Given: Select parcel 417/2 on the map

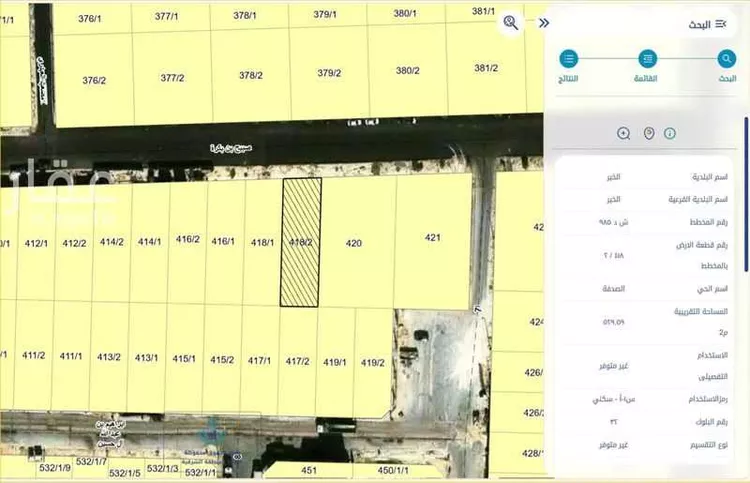Looking at the screenshot, I should [298, 361].
